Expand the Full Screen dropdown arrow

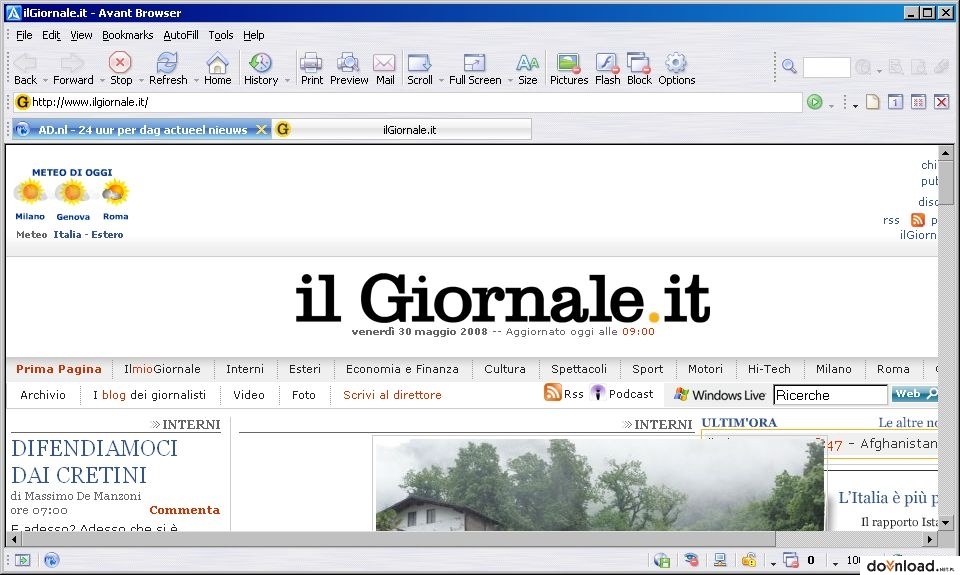[x=510, y=80]
